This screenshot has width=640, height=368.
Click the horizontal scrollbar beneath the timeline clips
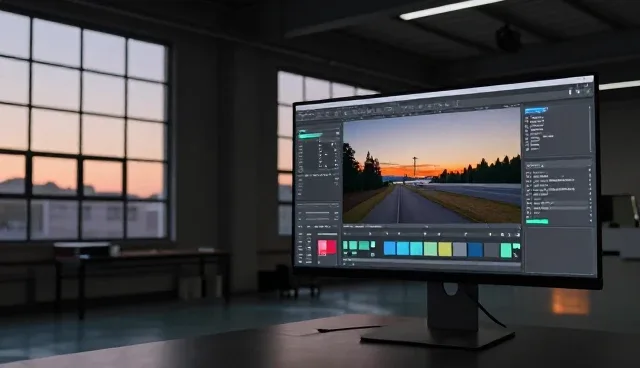tap(431, 260)
